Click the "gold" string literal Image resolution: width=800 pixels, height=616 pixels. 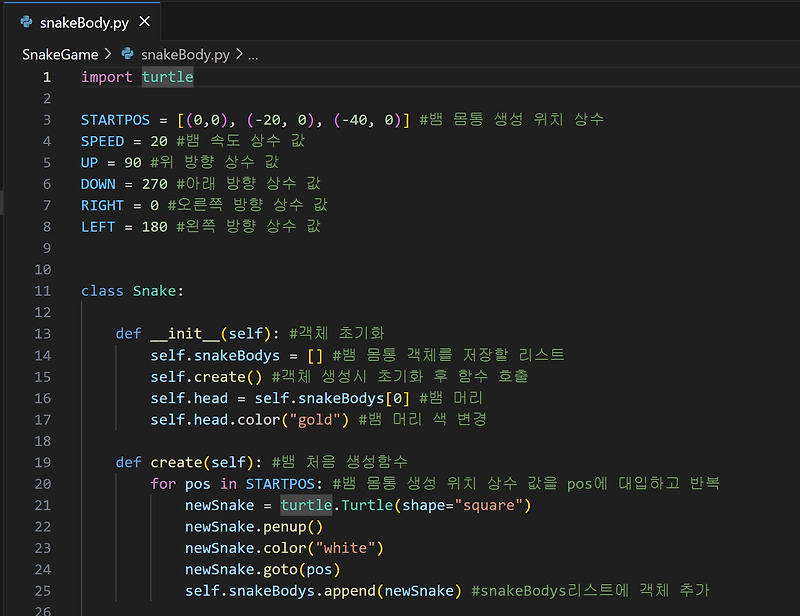pos(317,418)
